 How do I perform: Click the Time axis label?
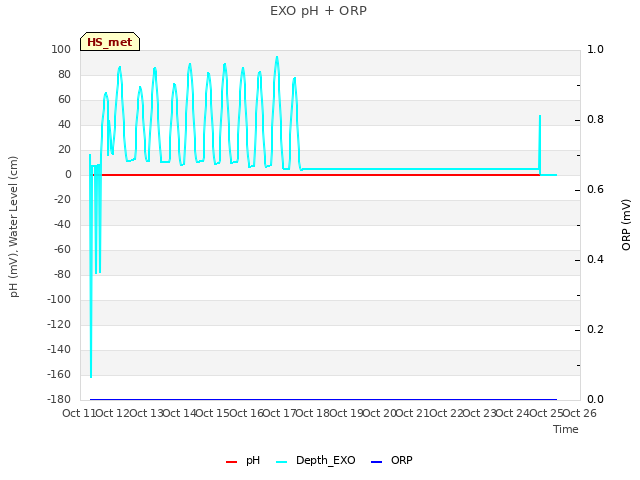(566, 429)
